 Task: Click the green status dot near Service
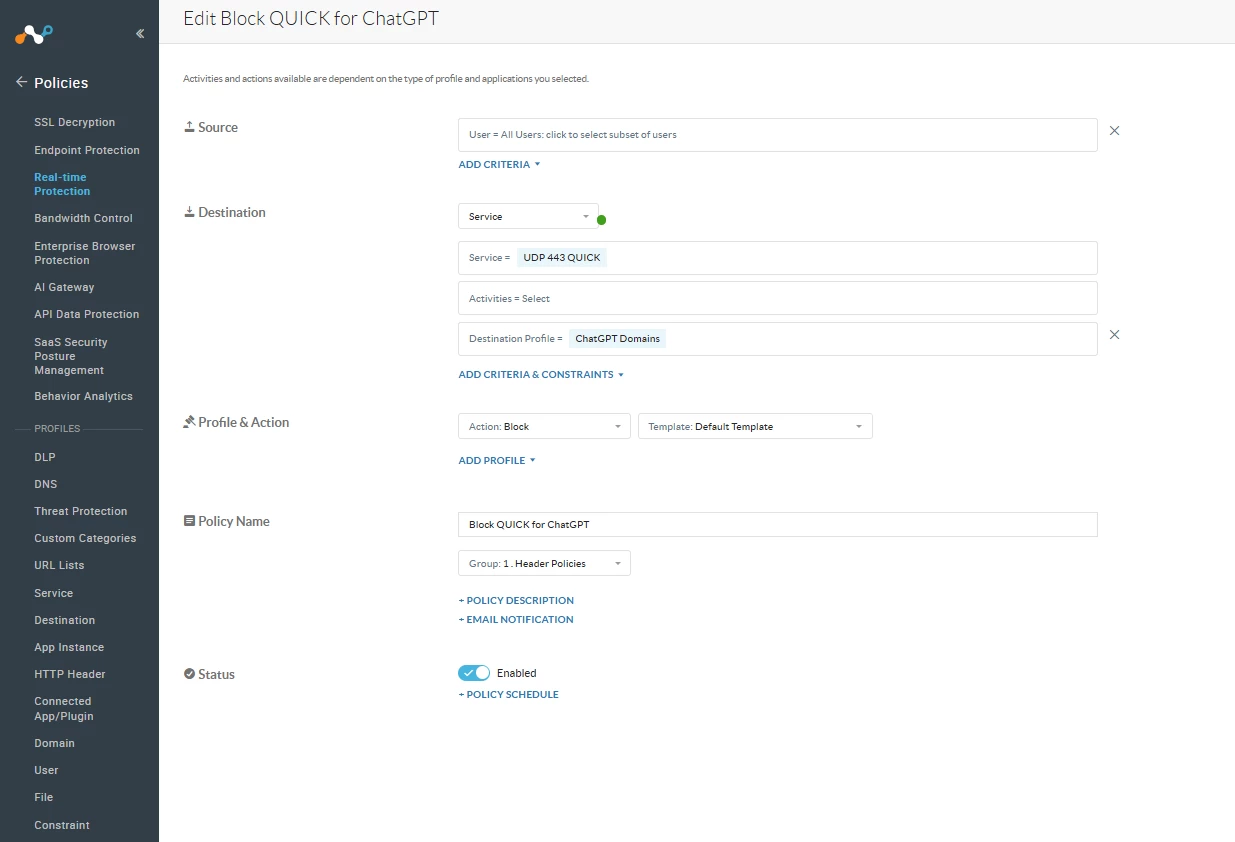pos(602,220)
